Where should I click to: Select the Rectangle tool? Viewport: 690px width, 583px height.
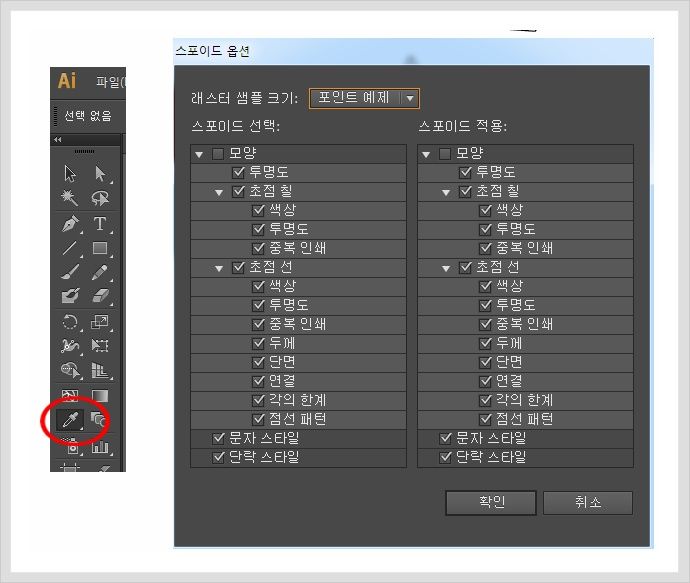pos(100,248)
